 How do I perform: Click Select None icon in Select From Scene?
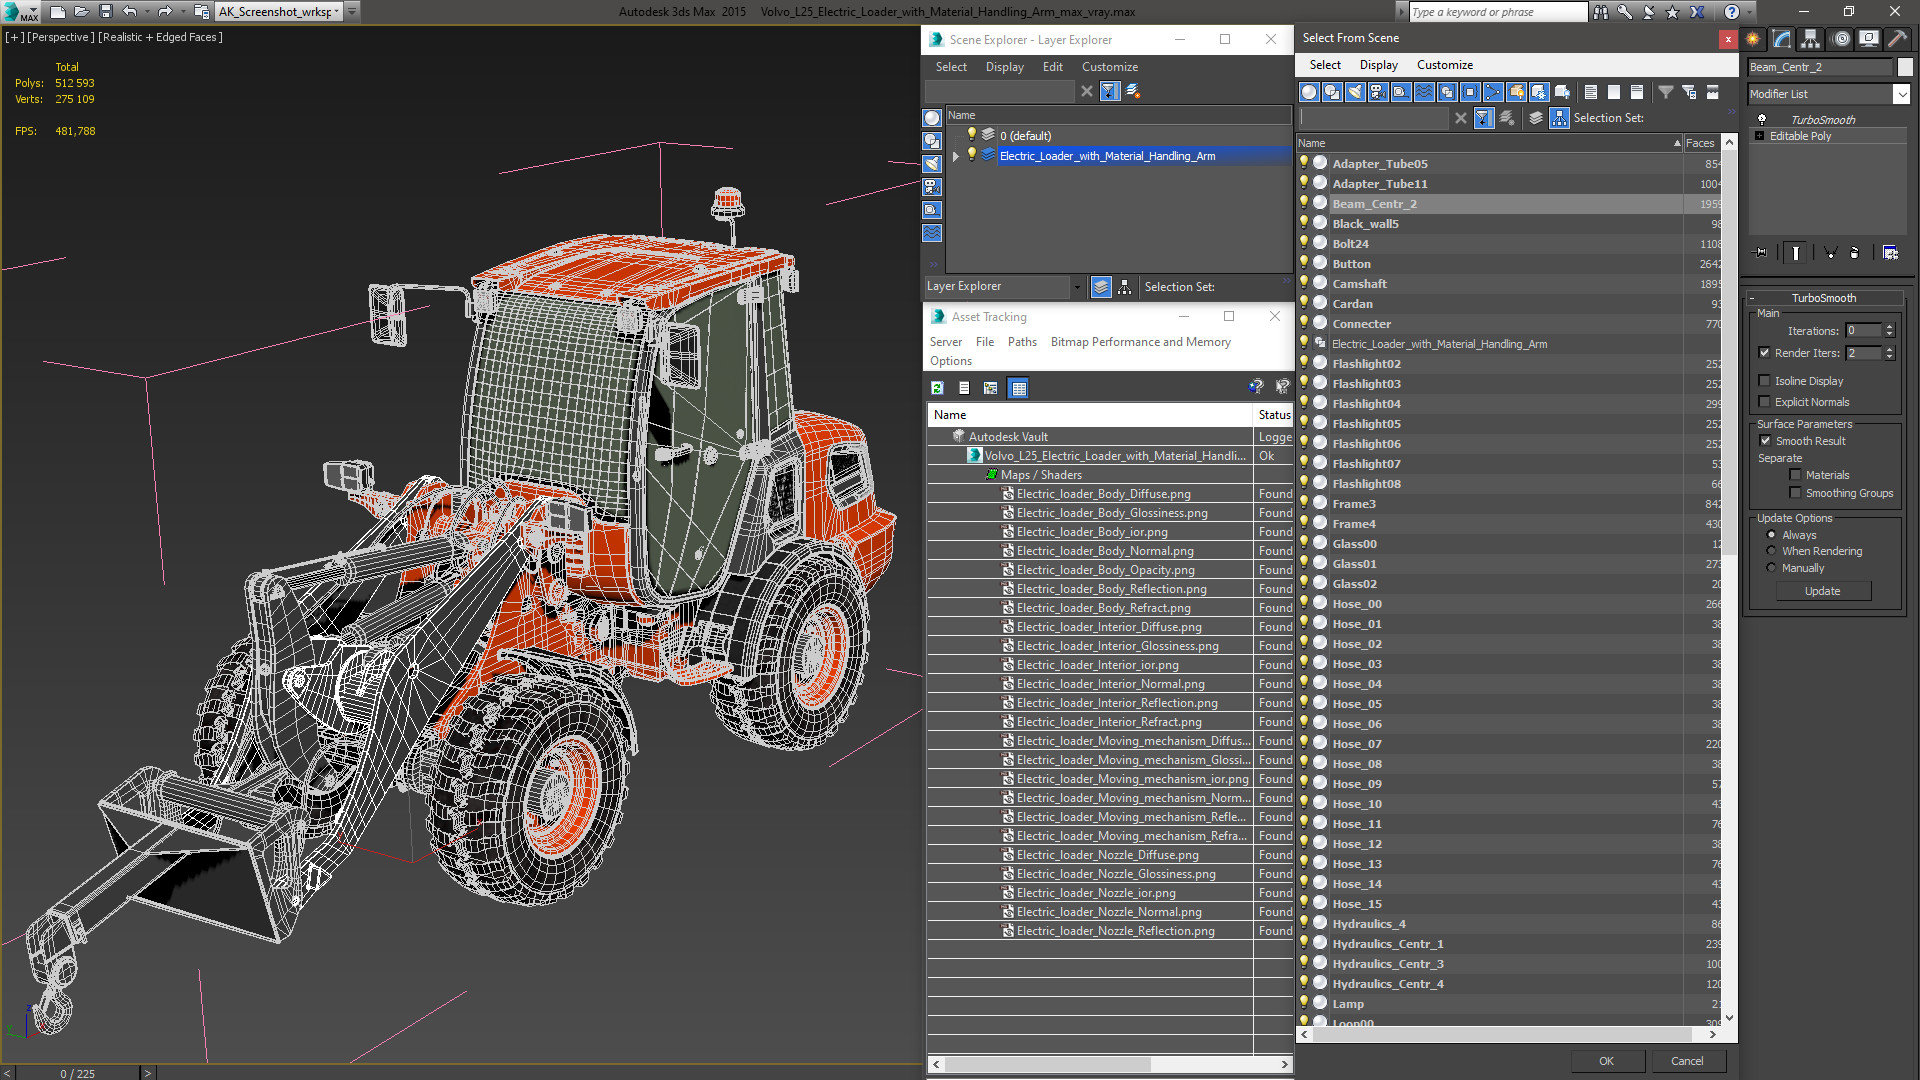(x=1613, y=92)
